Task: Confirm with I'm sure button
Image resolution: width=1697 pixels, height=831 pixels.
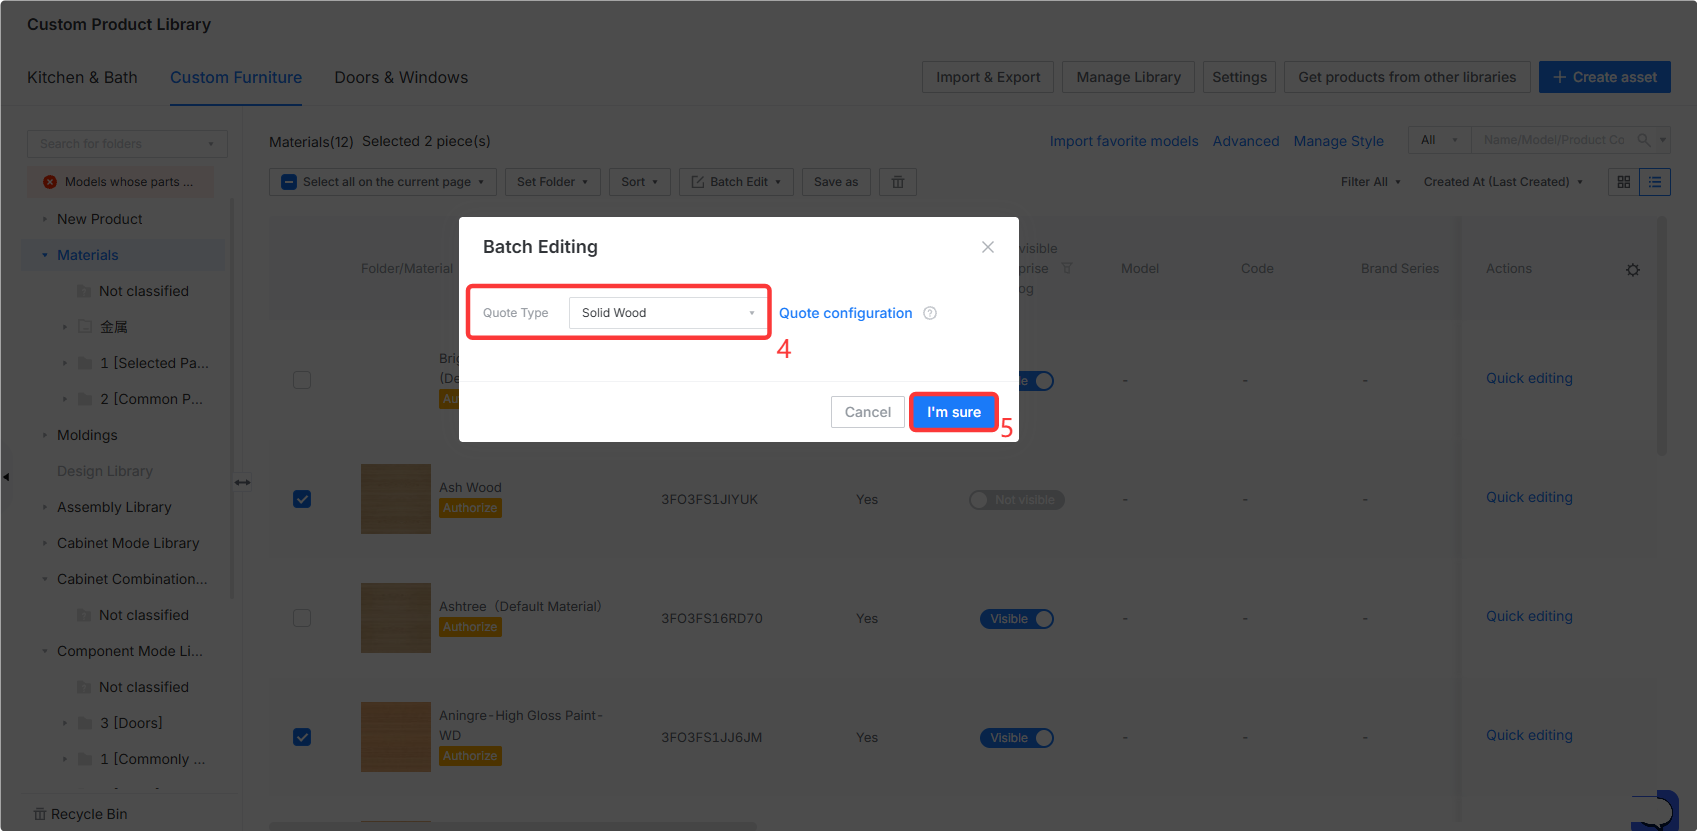Action: click(954, 412)
